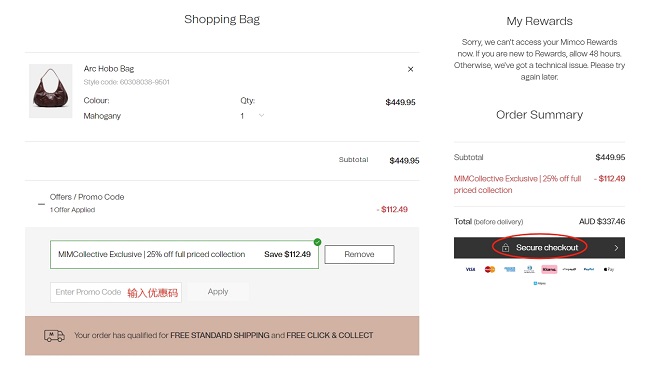Viewport: 650px width, 368px height.
Task: Click the Alipay icon below payment logos
Action: [x=539, y=283]
